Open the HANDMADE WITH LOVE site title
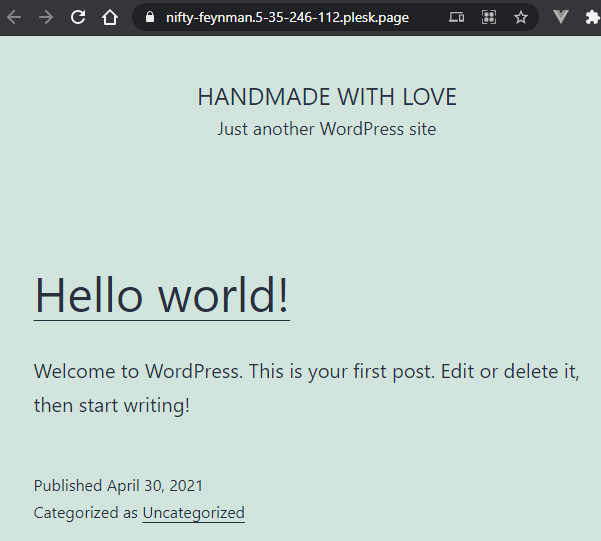 [x=327, y=97]
